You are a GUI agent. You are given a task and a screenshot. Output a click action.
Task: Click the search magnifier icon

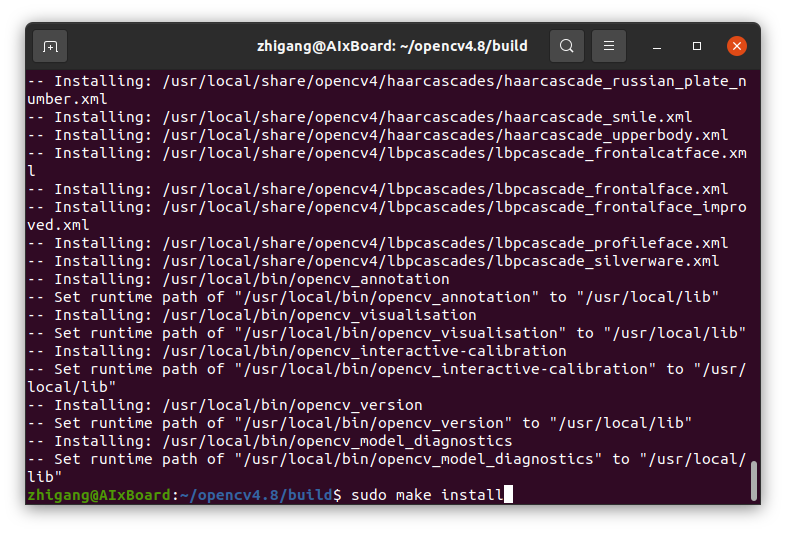tap(567, 46)
